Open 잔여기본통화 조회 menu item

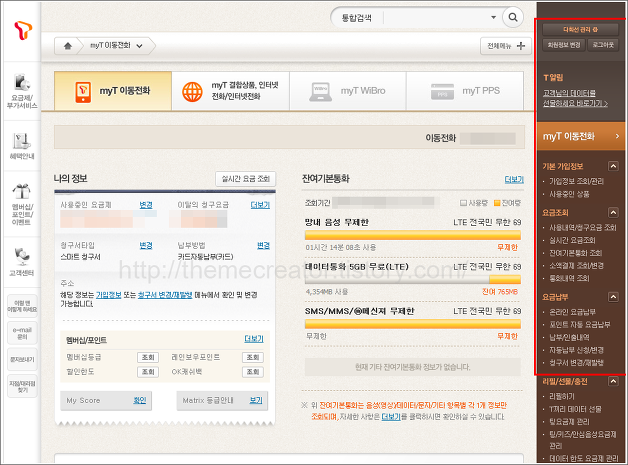tap(576, 253)
